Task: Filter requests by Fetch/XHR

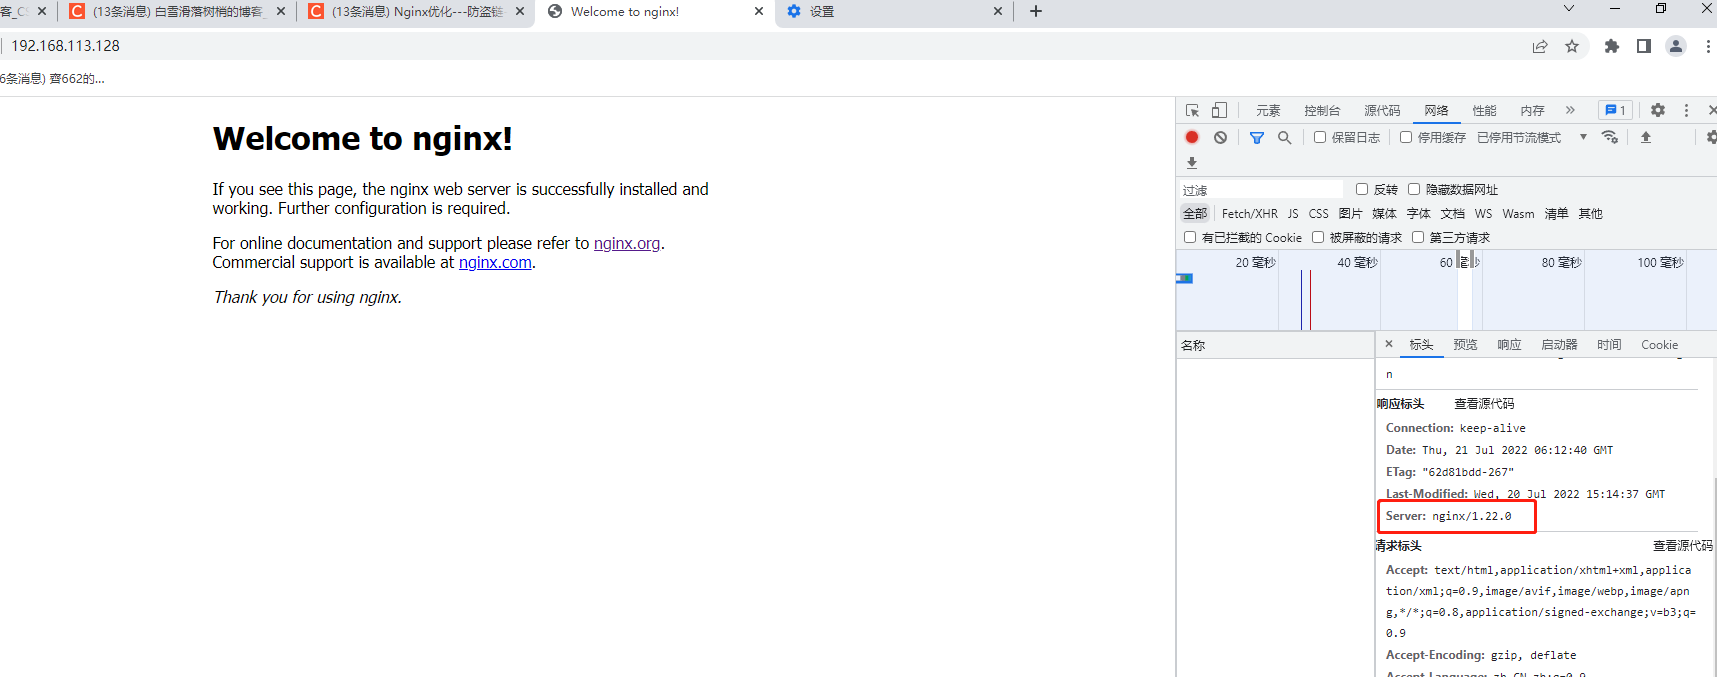Action: (x=1249, y=213)
